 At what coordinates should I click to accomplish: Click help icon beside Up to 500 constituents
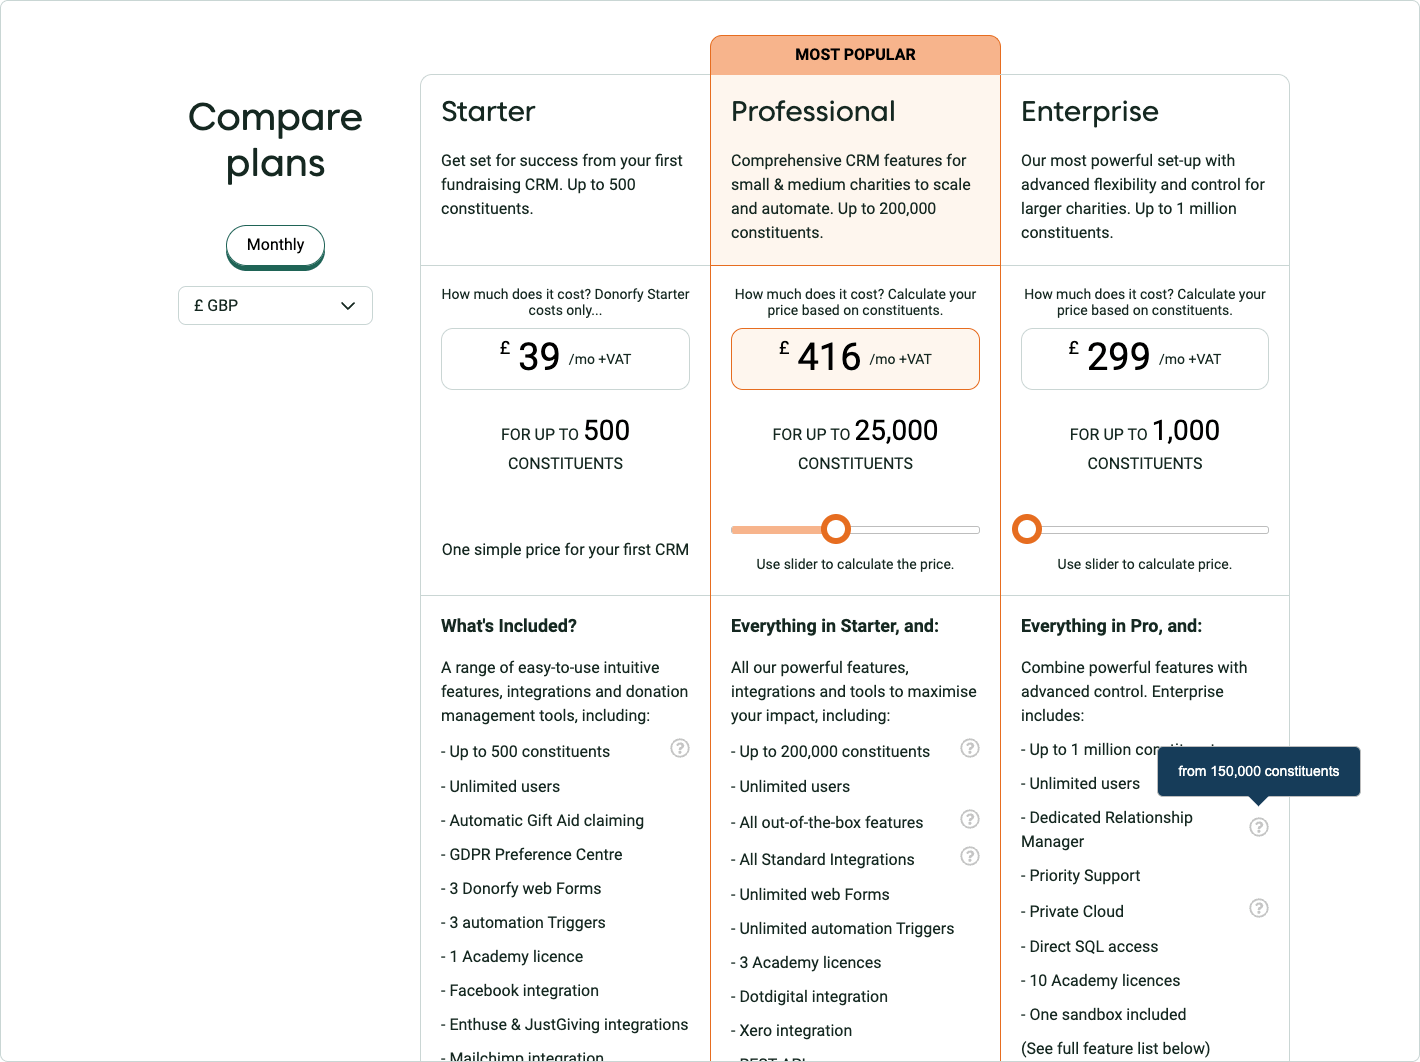680,748
